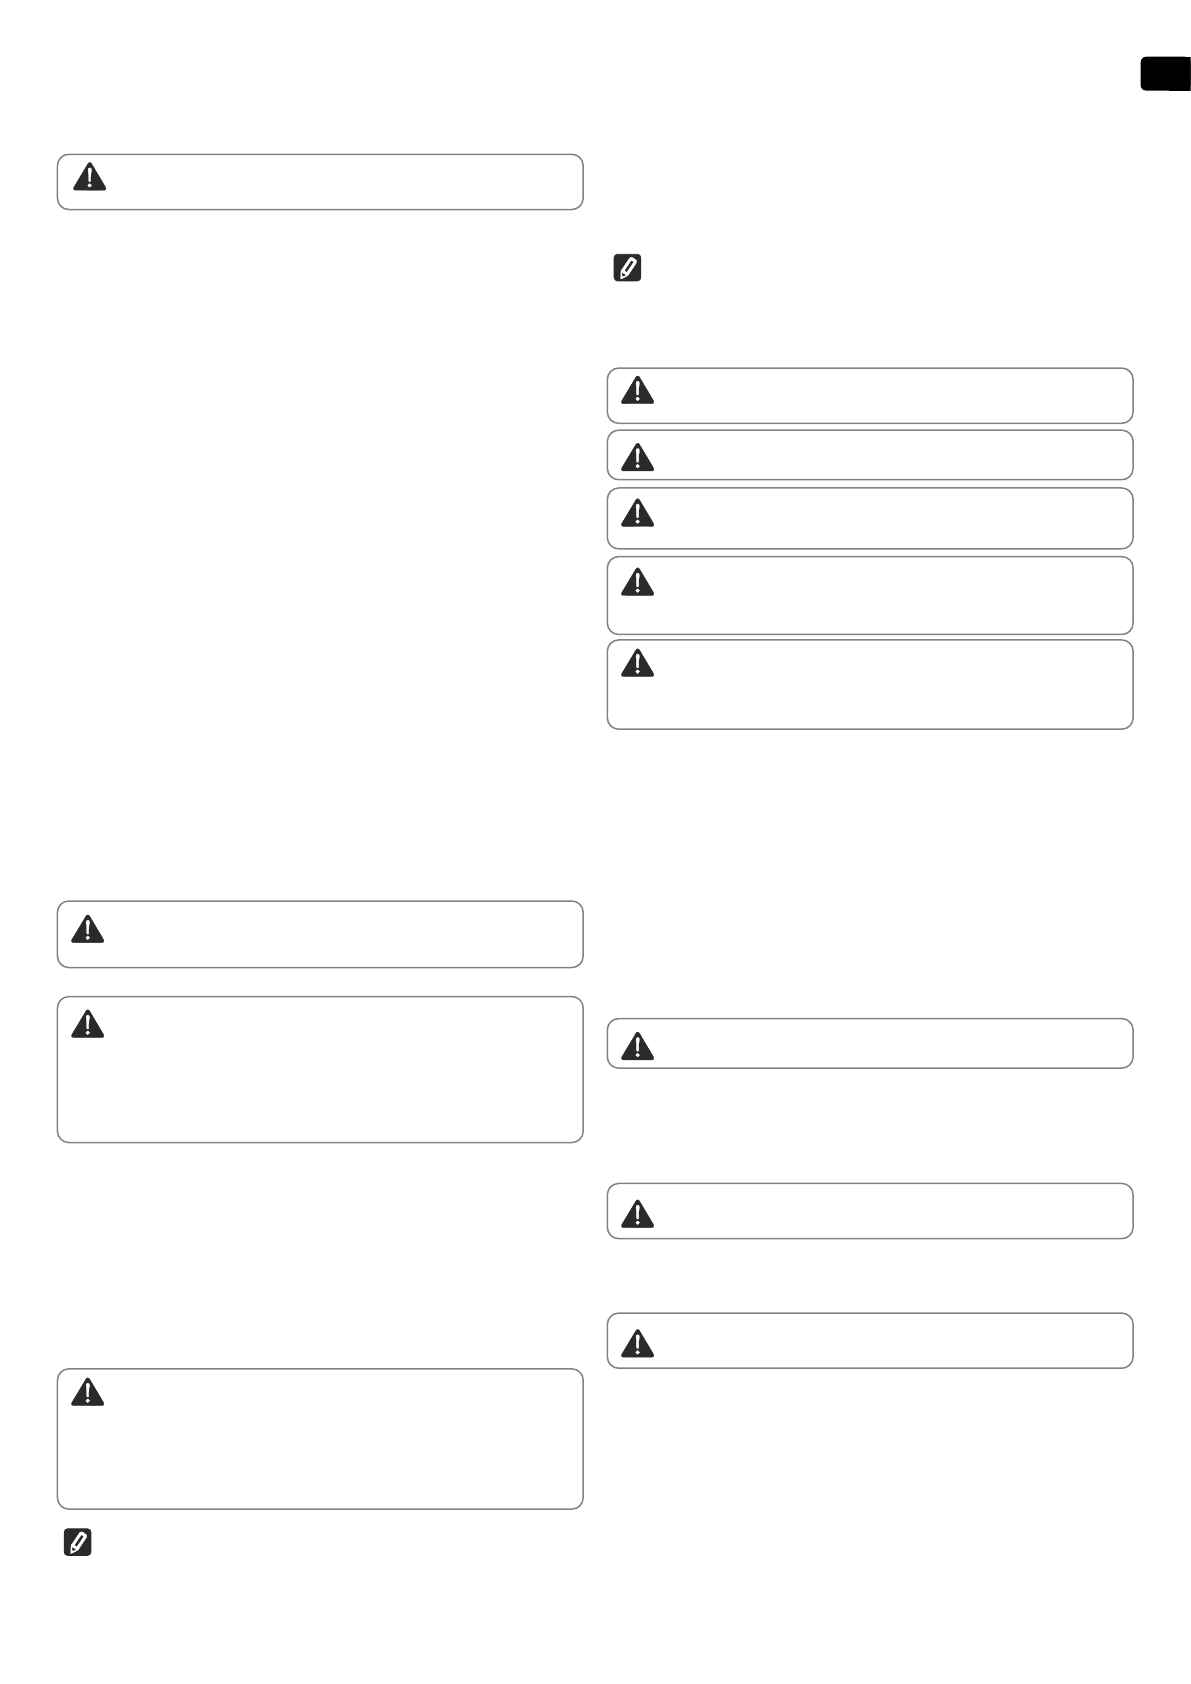Click the warning icon in the third stacked right box
The width and height of the screenshot is (1191, 1684).
click(x=637, y=513)
